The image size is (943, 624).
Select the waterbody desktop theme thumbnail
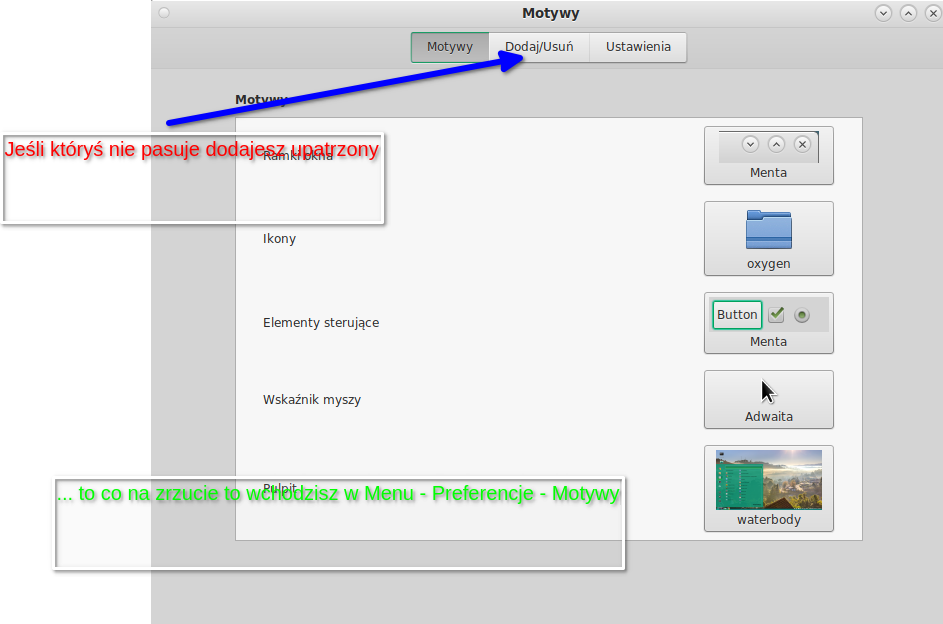point(769,488)
